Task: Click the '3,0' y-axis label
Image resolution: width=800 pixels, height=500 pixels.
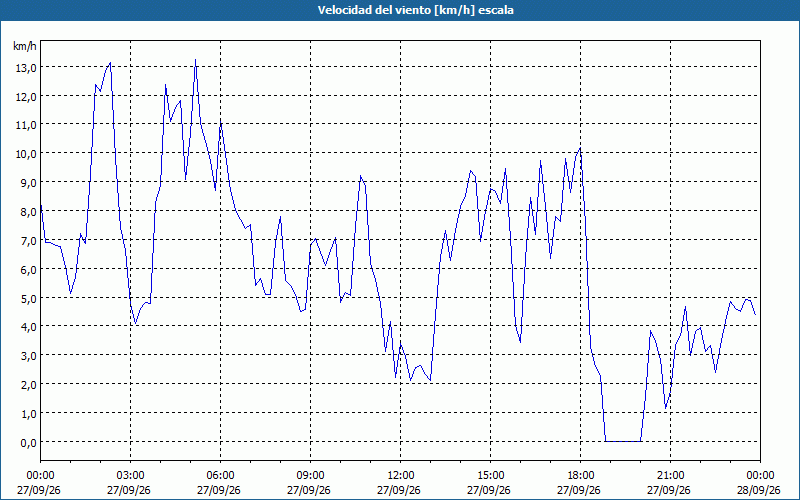Action: [29, 356]
